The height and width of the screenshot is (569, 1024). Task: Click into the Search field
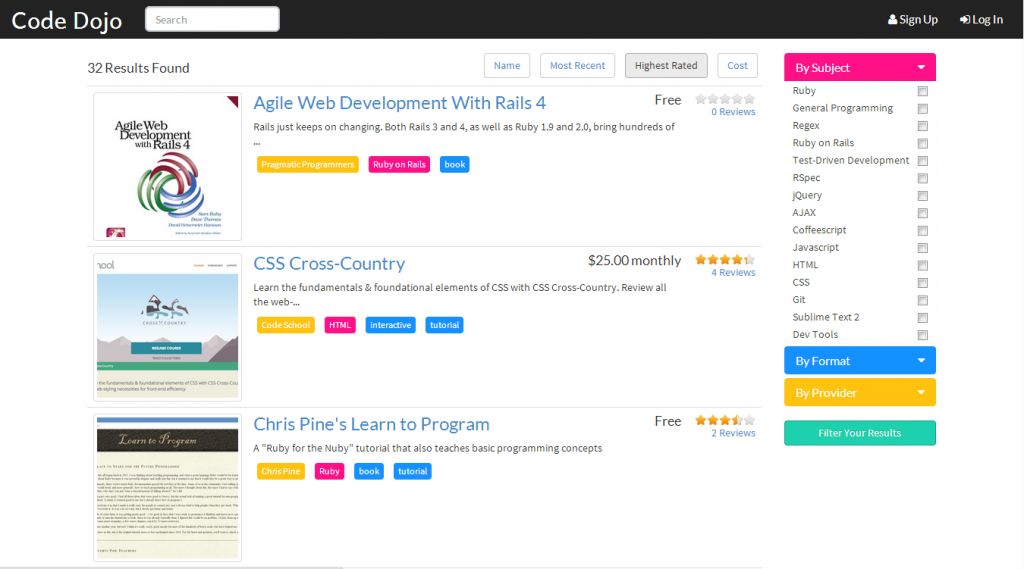pyautogui.click(x=212, y=20)
